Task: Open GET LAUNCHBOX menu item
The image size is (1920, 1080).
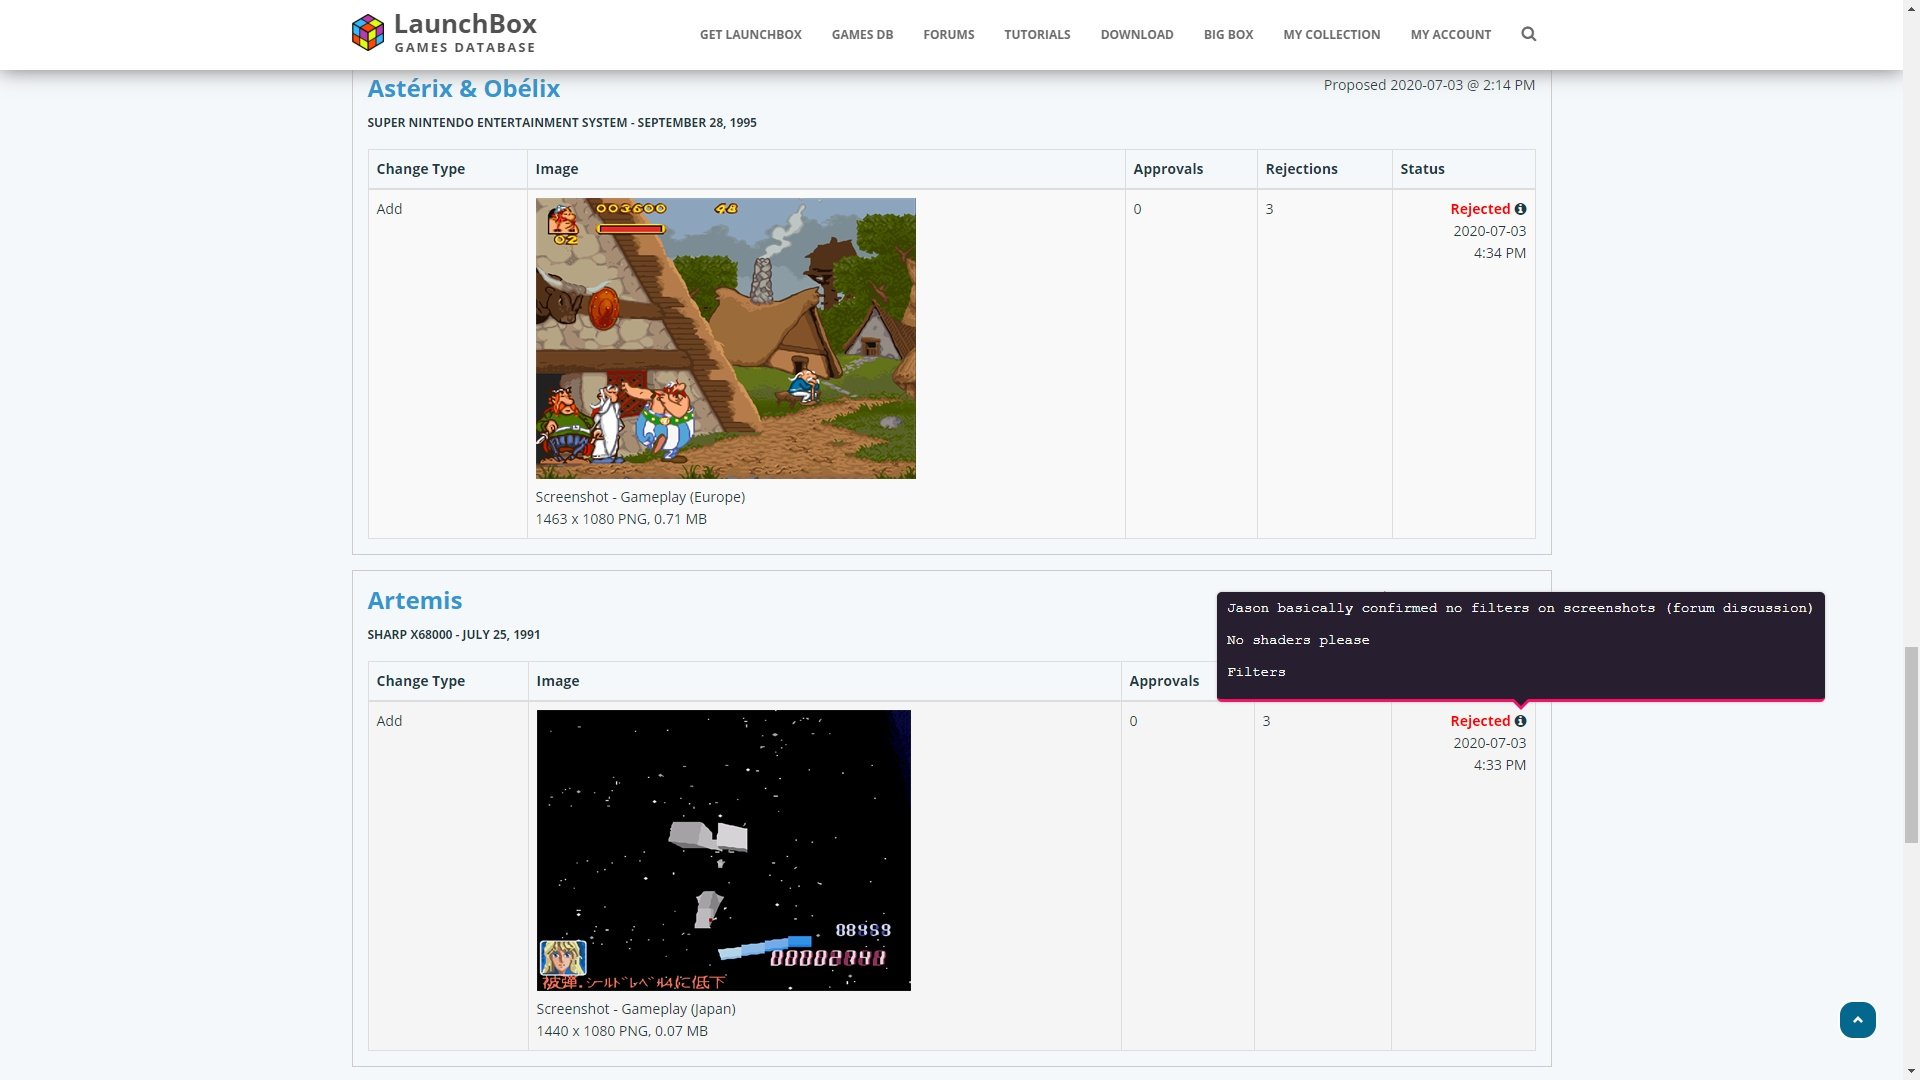Action: [x=750, y=34]
